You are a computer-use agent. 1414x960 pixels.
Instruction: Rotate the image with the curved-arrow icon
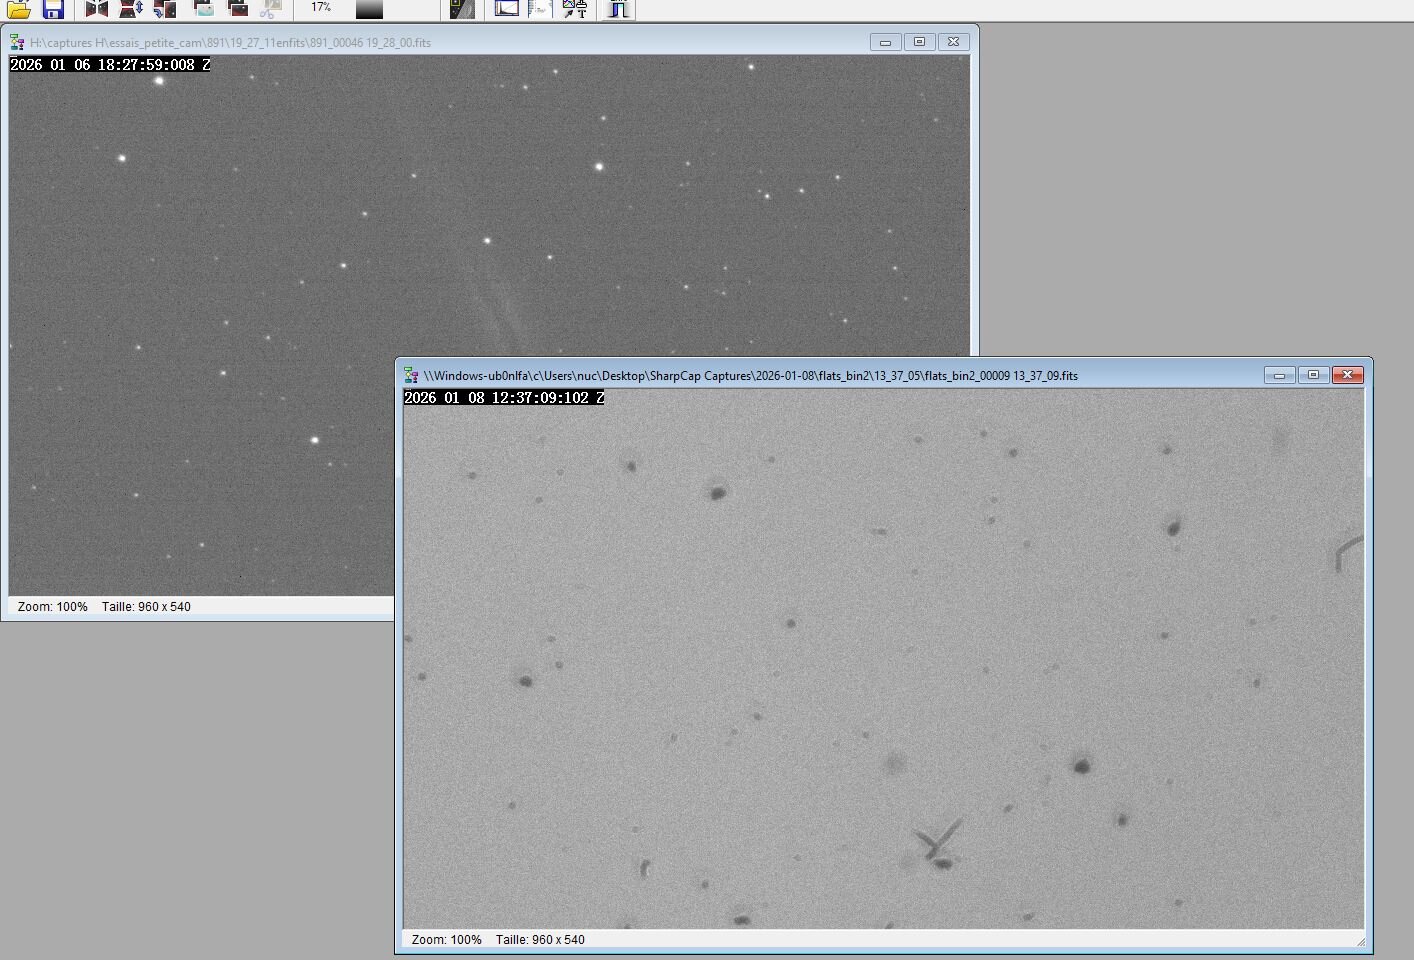pos(165,9)
